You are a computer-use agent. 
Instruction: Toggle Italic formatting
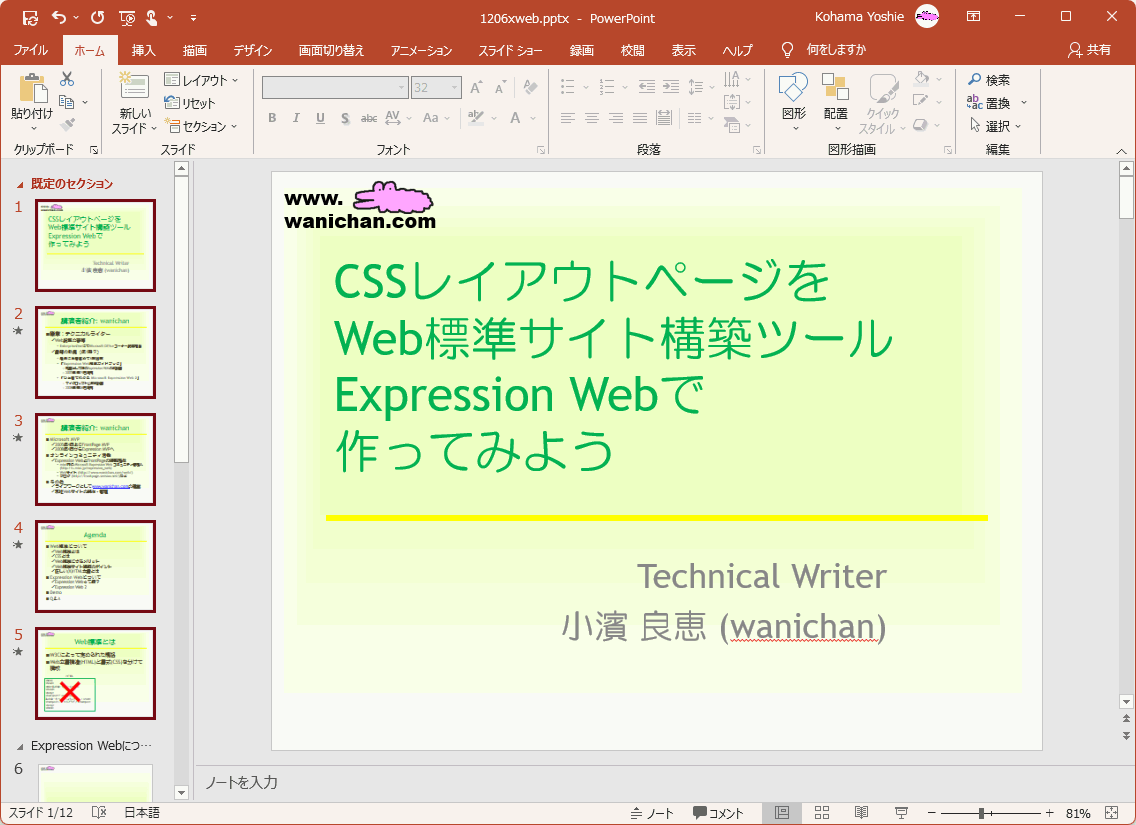pyautogui.click(x=296, y=118)
